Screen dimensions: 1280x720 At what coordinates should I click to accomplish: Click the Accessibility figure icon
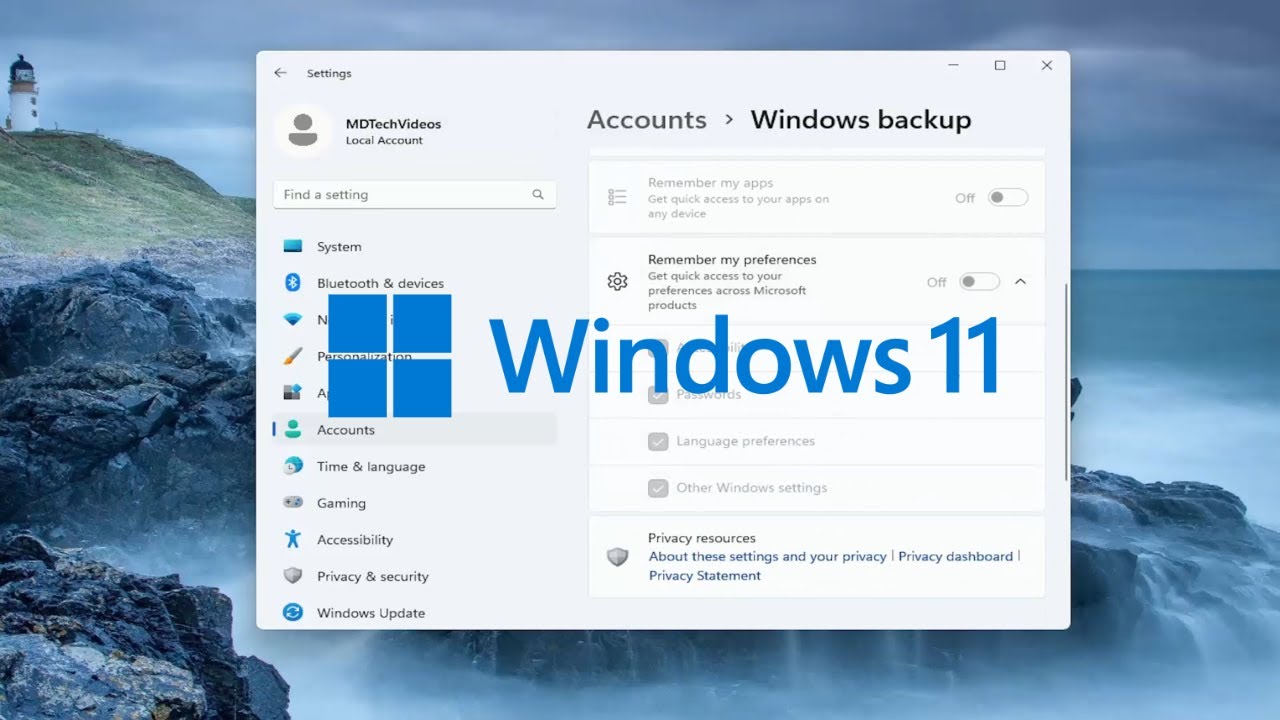tap(293, 540)
